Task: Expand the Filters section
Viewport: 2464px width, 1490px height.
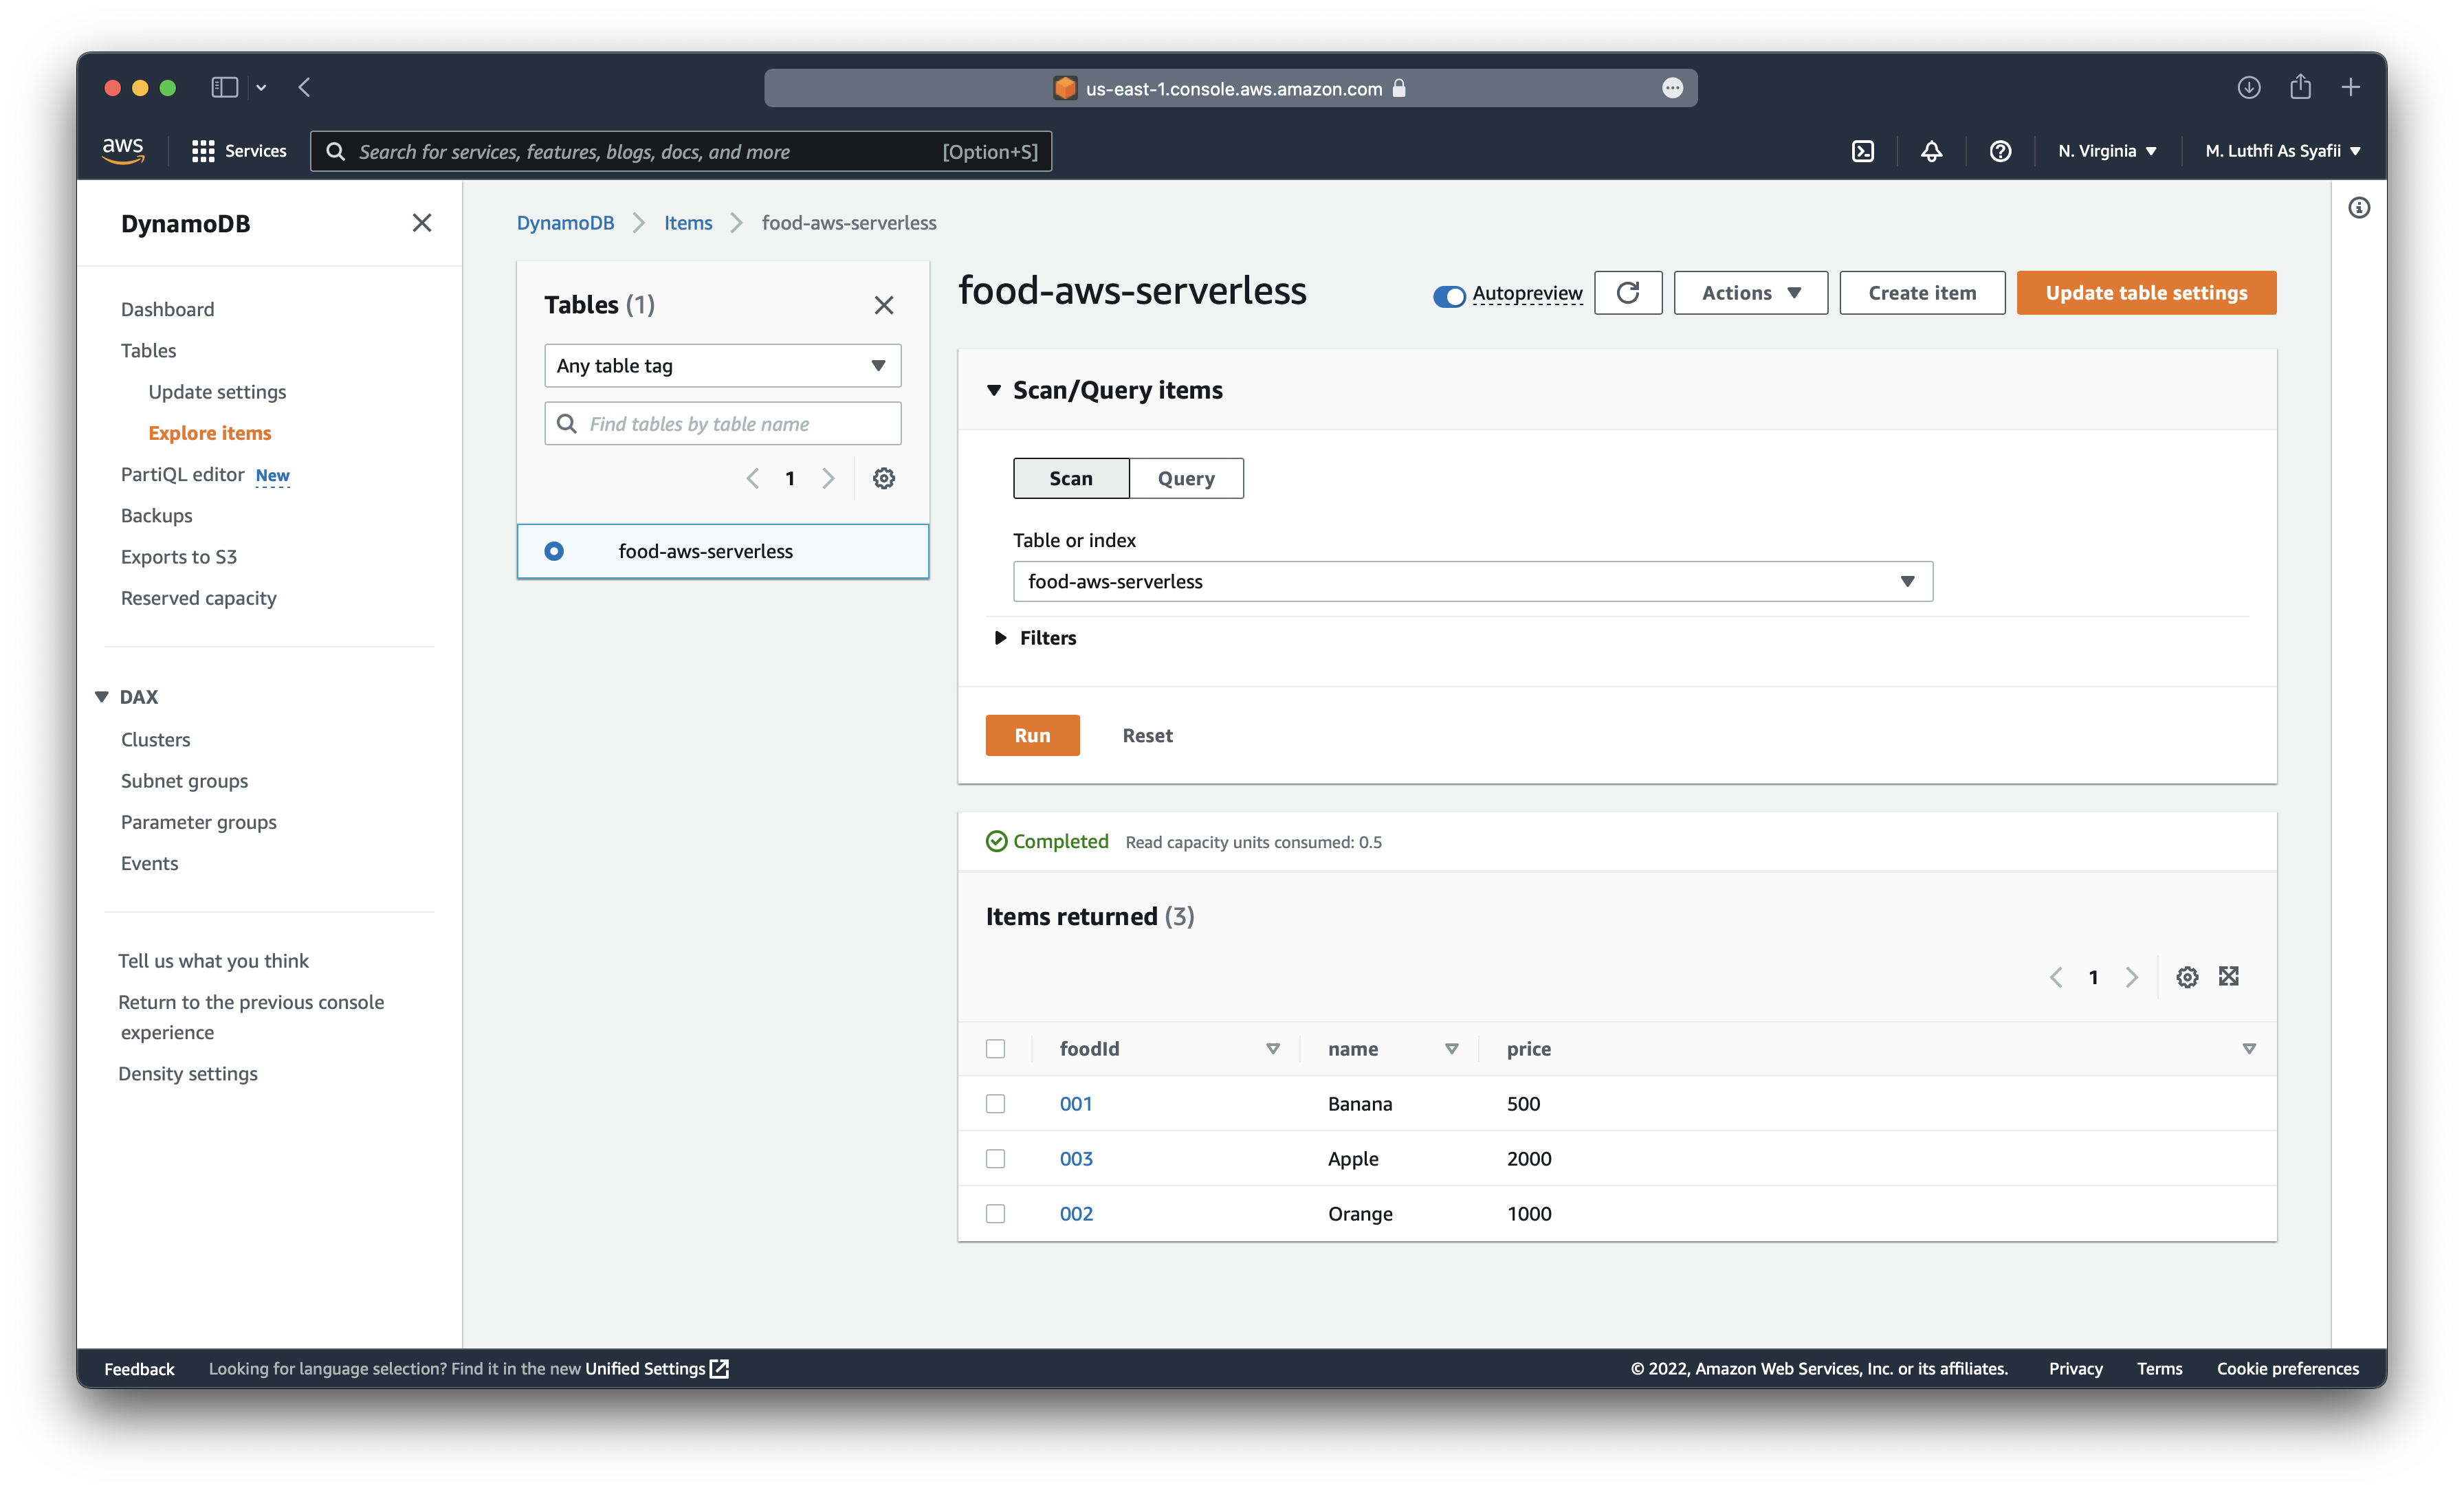Action: [x=1035, y=638]
